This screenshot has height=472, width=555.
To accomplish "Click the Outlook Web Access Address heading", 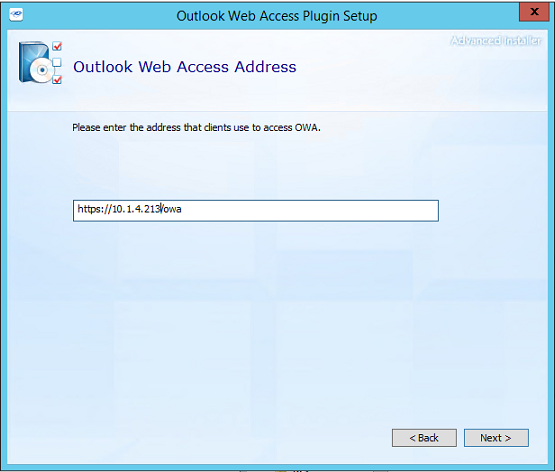I will coord(185,67).
